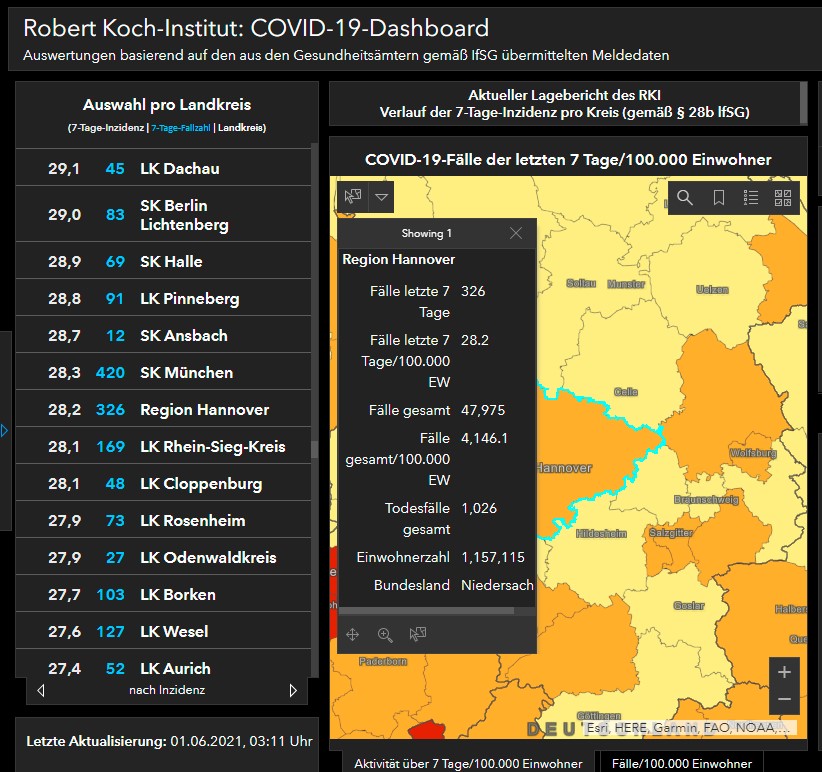The image size is (822, 772).
Task: Expand the collapsed left side panel arrow
Action: click(x=5, y=431)
